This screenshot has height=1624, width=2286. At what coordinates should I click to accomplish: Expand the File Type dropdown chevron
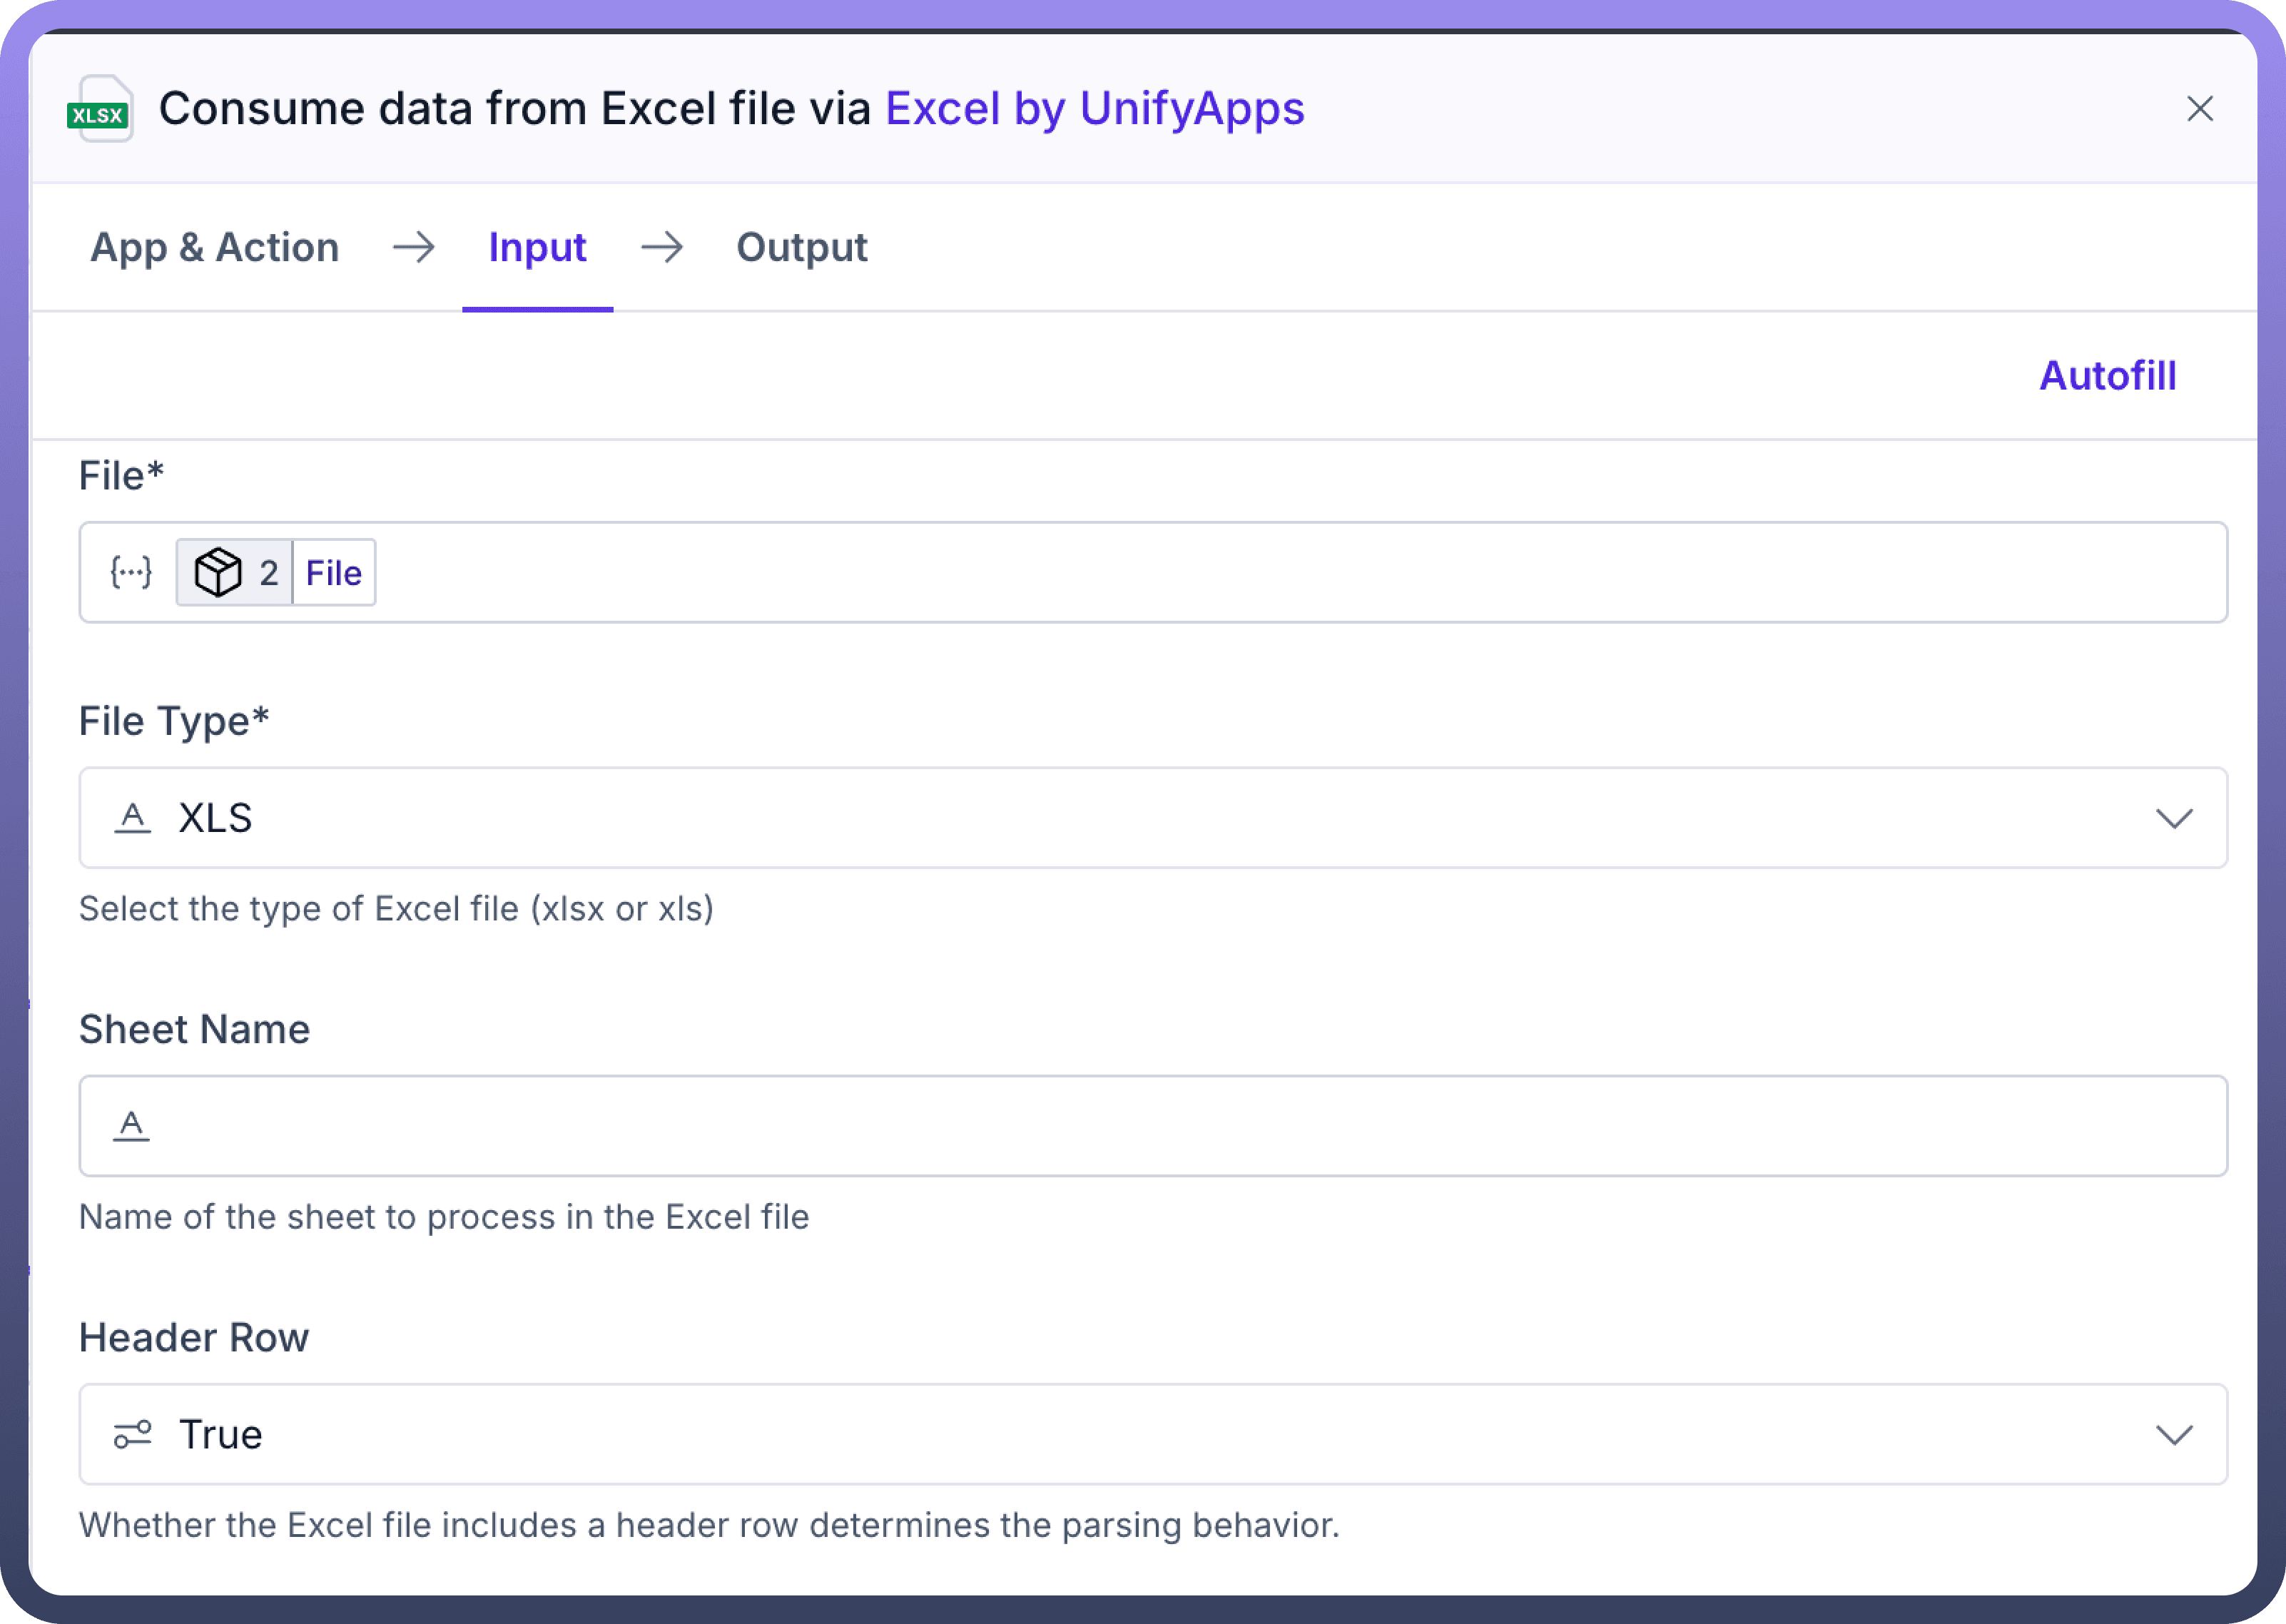(2174, 819)
